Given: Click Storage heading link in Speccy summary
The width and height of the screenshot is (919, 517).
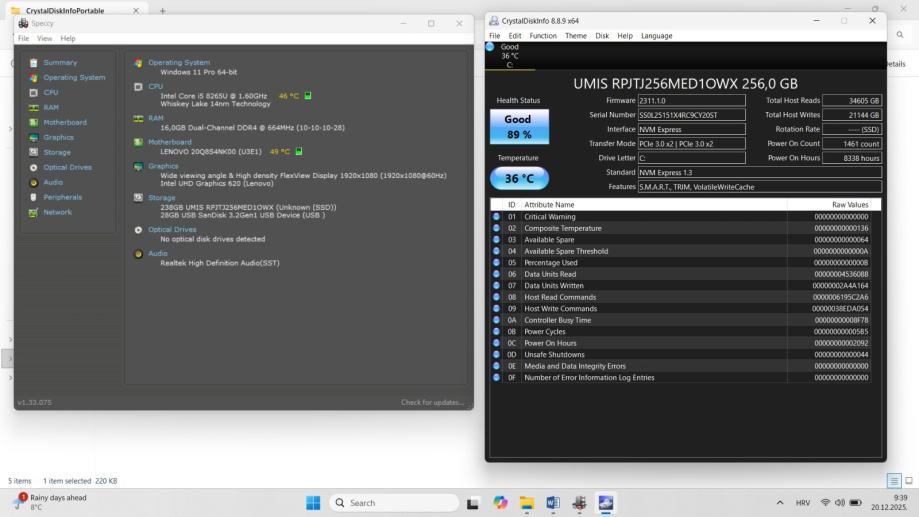Looking at the screenshot, I should (161, 198).
